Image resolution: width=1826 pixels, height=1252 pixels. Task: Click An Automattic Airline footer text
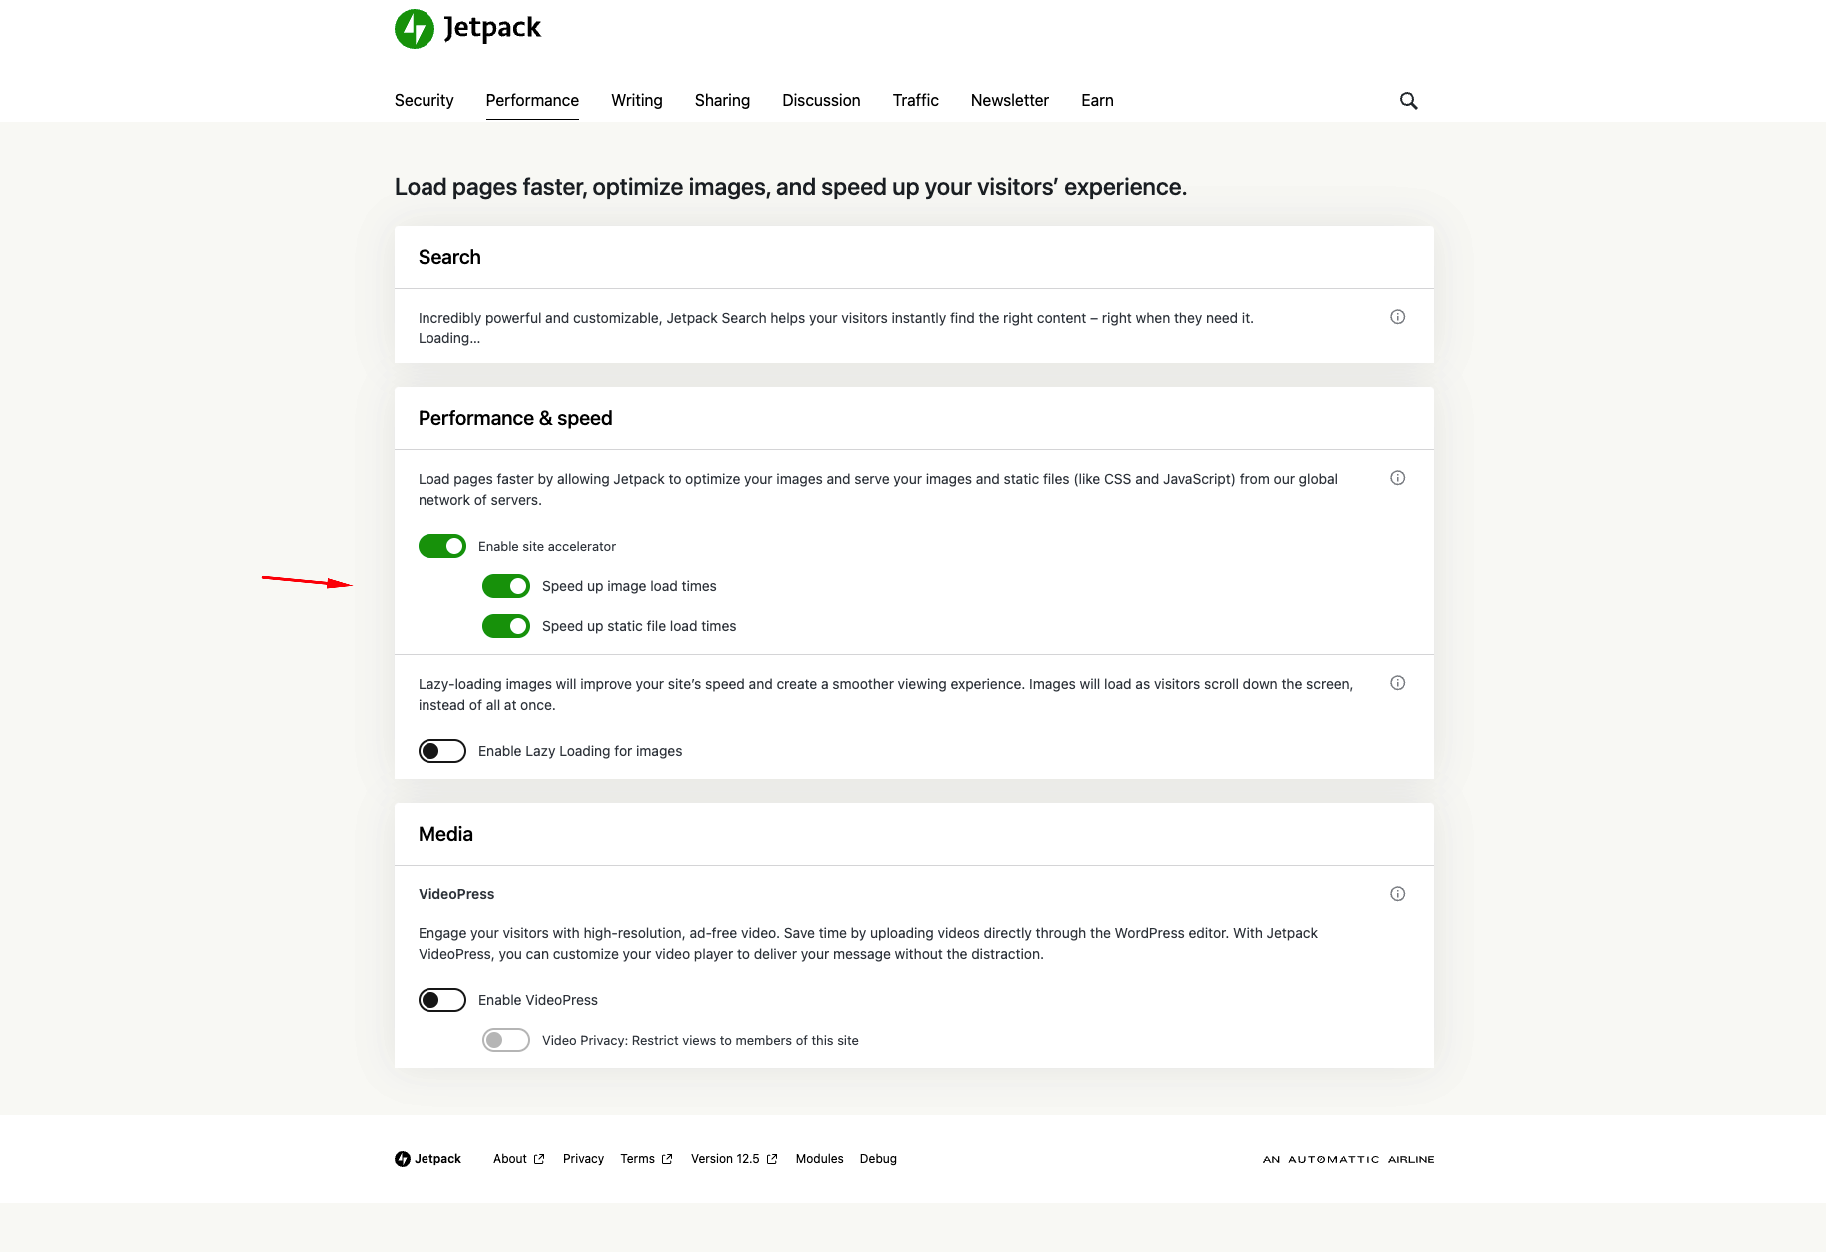pyautogui.click(x=1348, y=1160)
